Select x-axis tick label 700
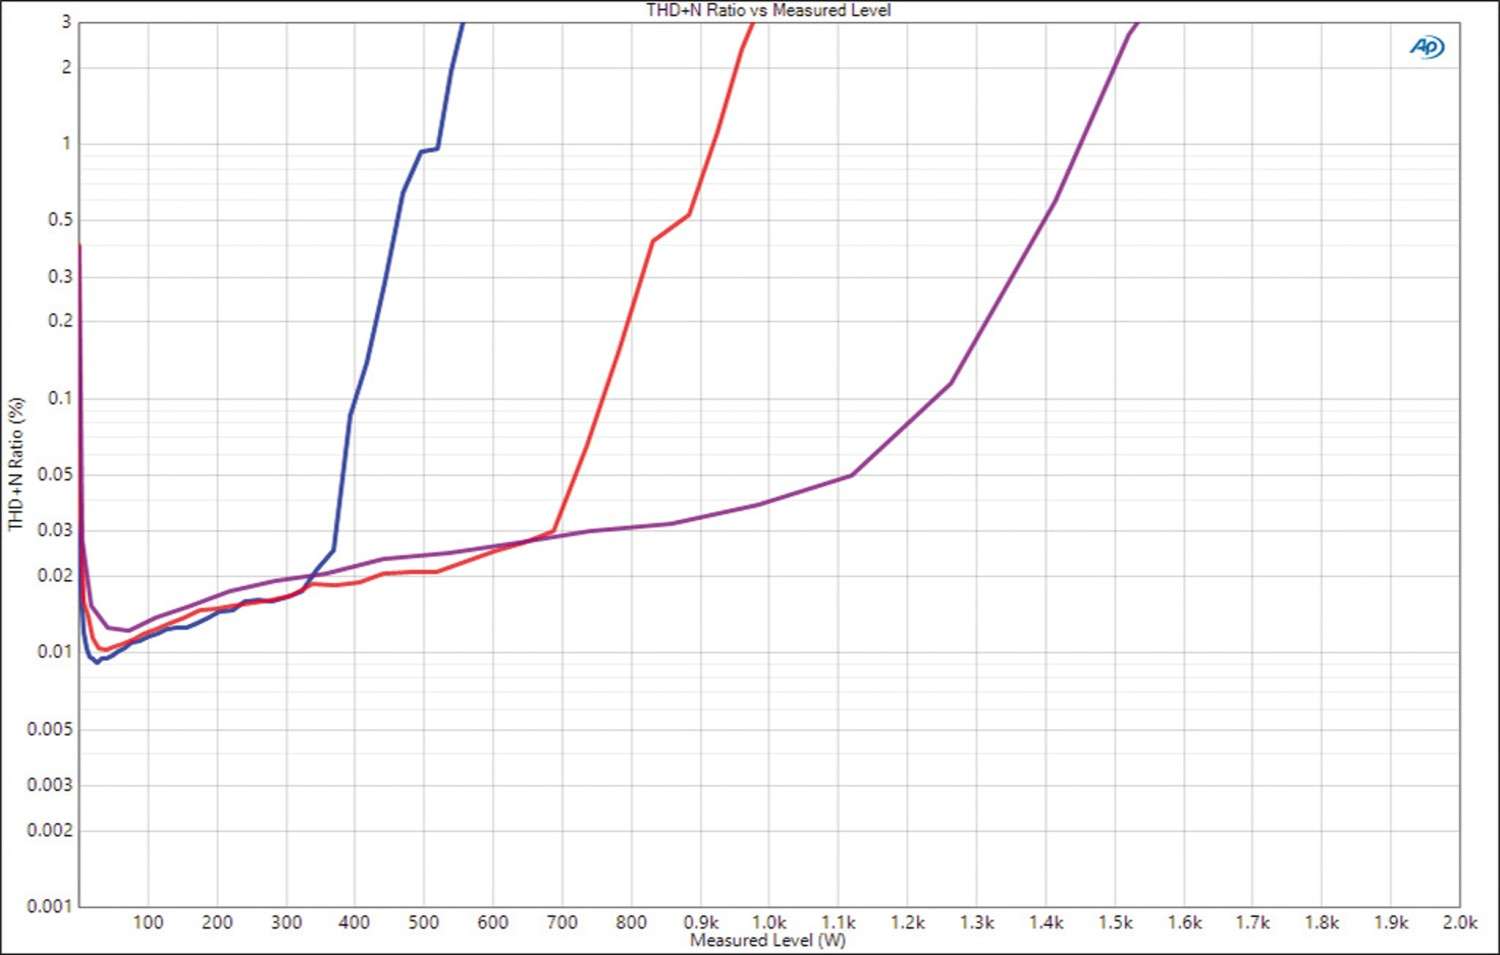Image resolution: width=1500 pixels, height=955 pixels. click(x=562, y=922)
